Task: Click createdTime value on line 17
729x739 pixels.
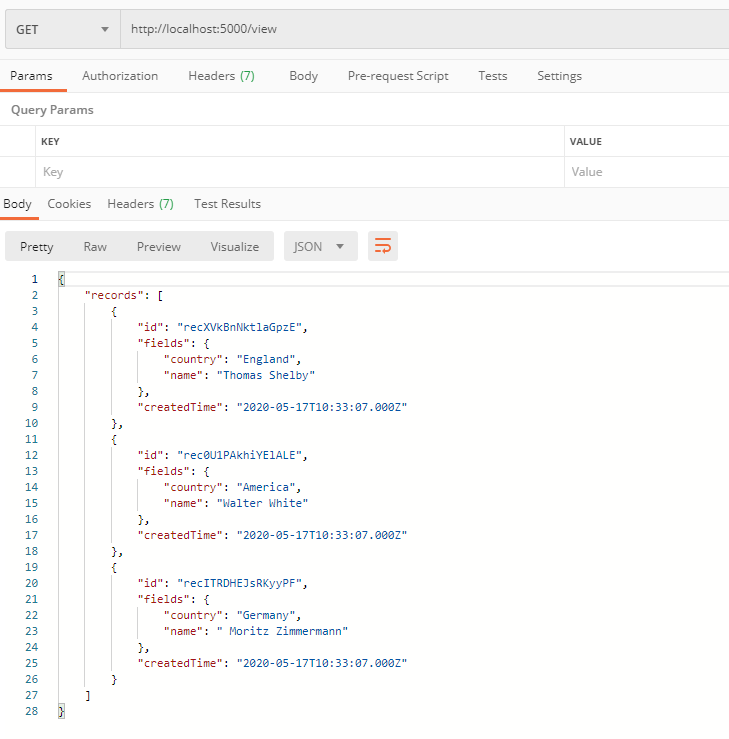Action: tap(322, 535)
